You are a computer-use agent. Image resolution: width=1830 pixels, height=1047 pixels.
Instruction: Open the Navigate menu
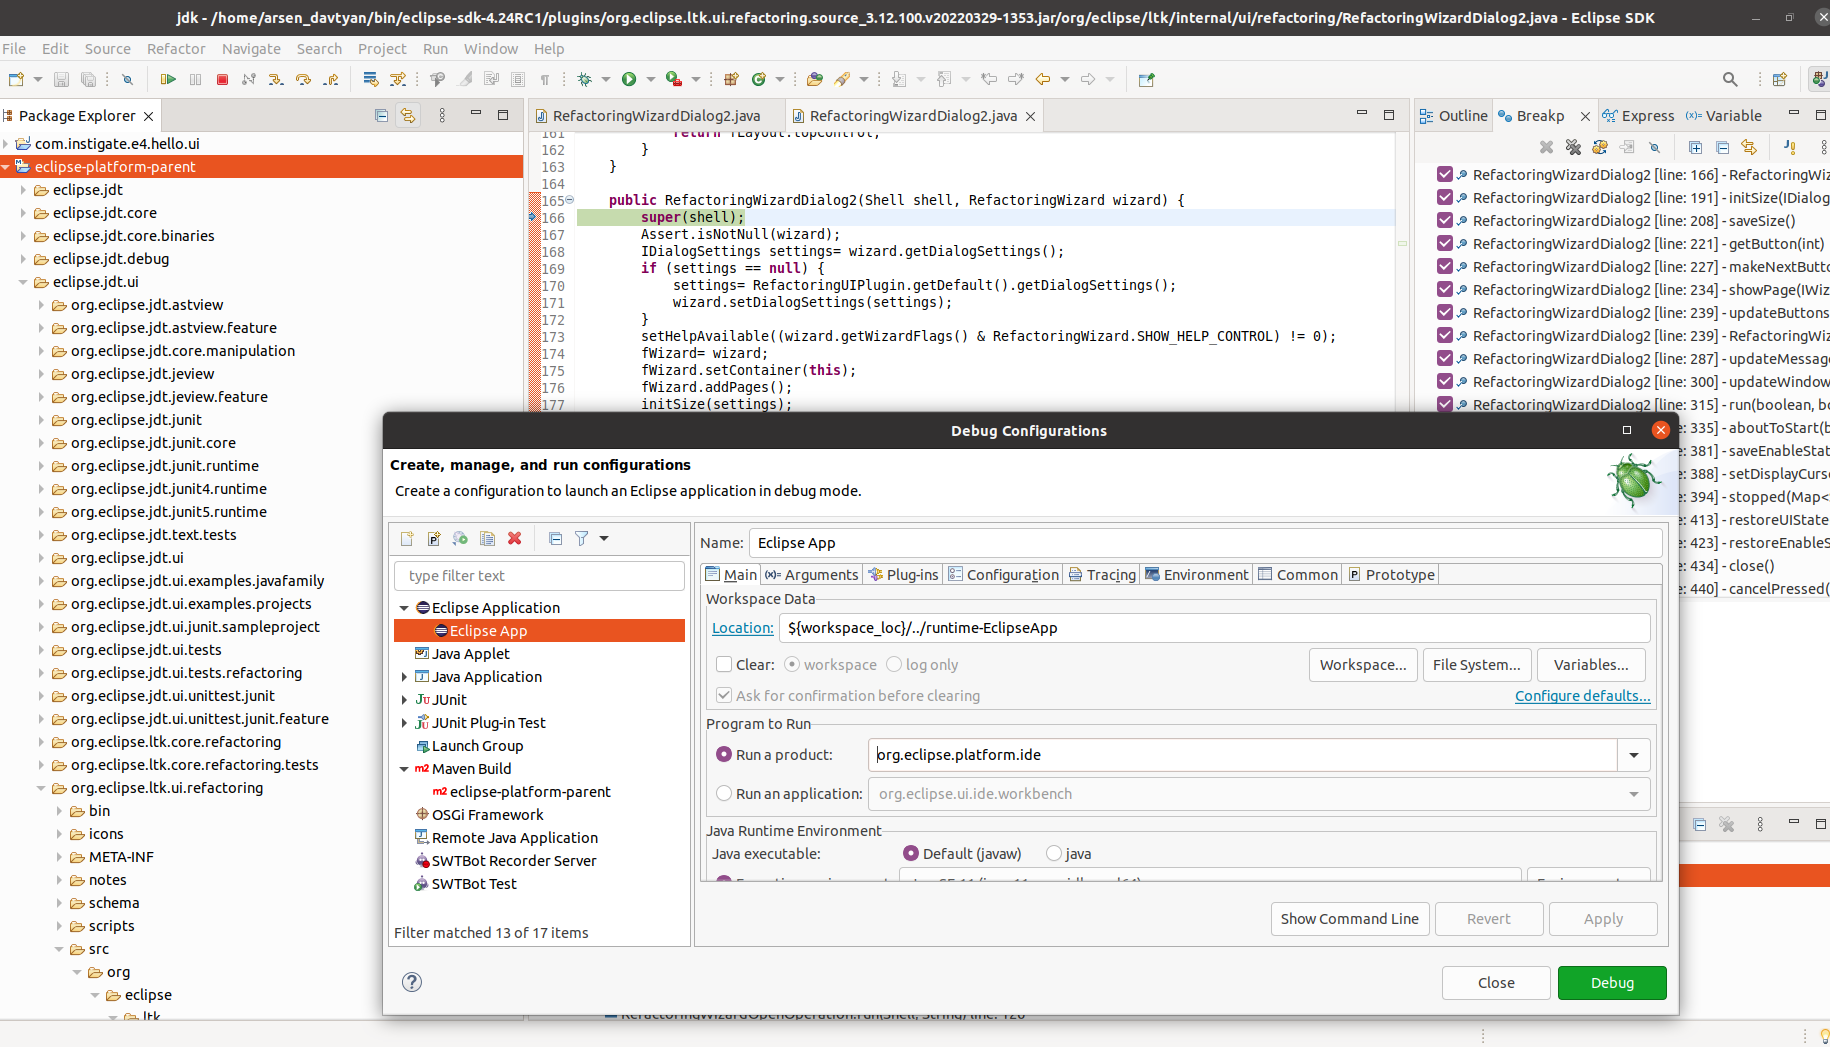pyautogui.click(x=251, y=48)
